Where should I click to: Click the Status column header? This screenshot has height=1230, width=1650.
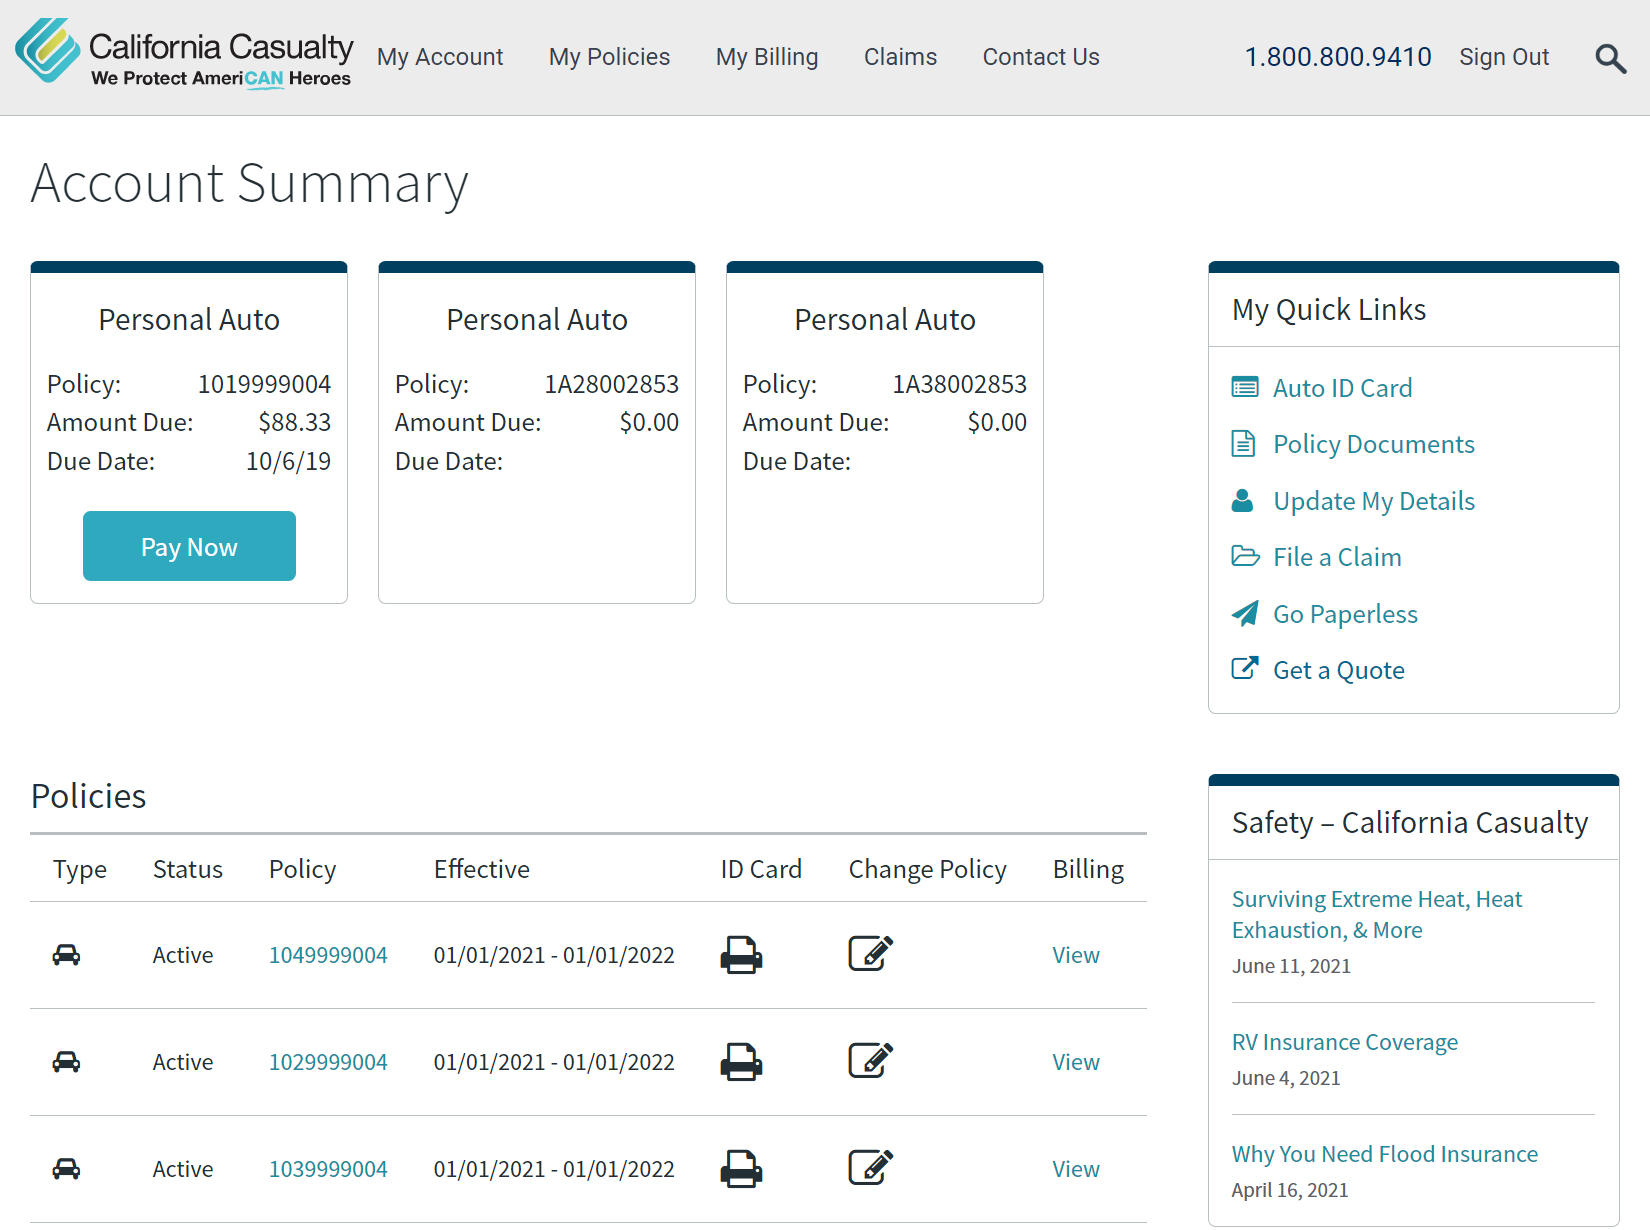pyautogui.click(x=188, y=869)
